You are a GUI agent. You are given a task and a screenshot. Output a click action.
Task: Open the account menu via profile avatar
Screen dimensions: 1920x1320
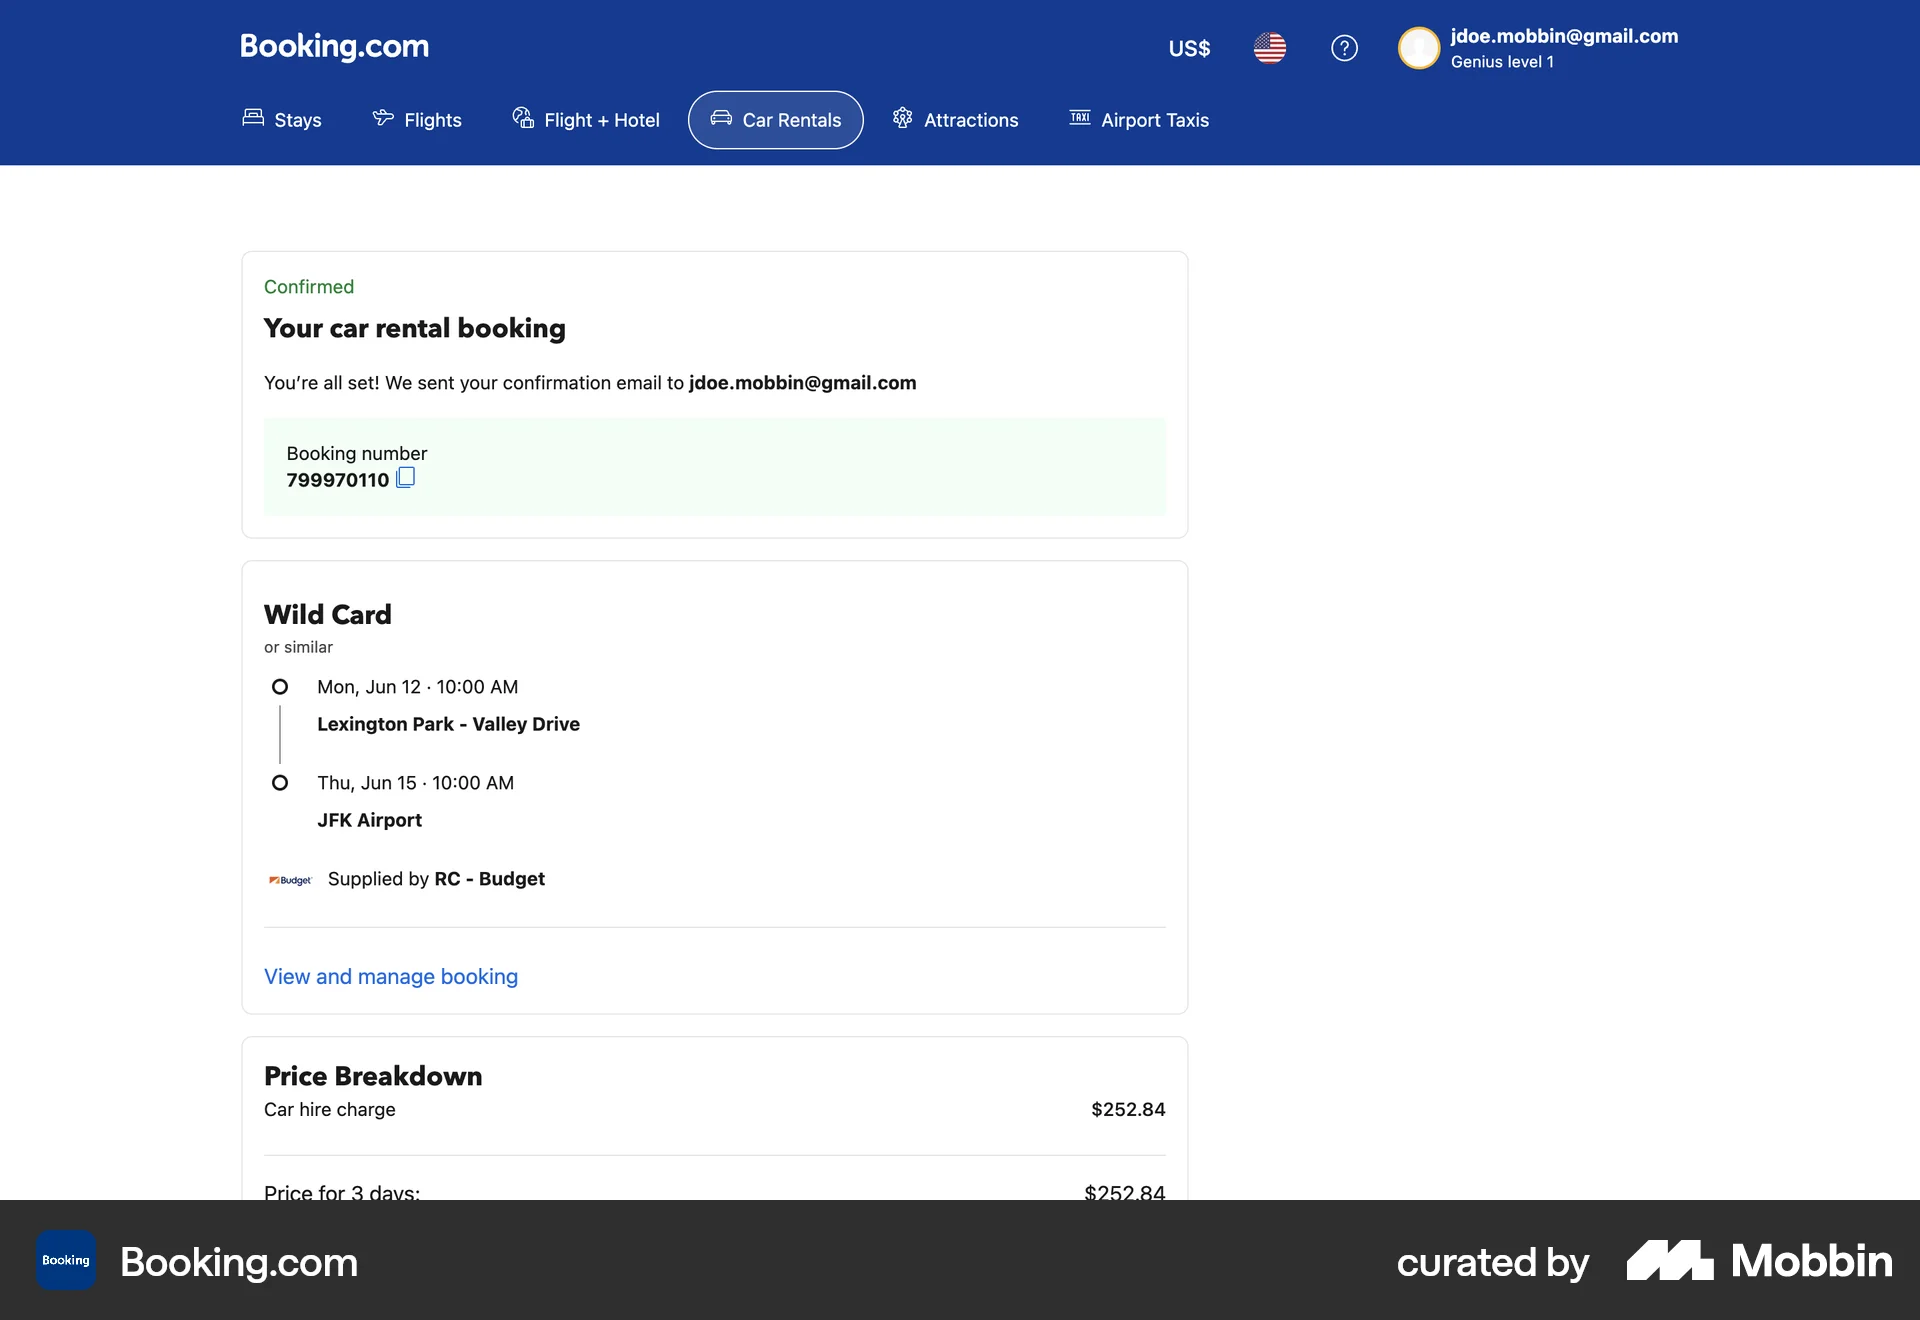tap(1418, 48)
